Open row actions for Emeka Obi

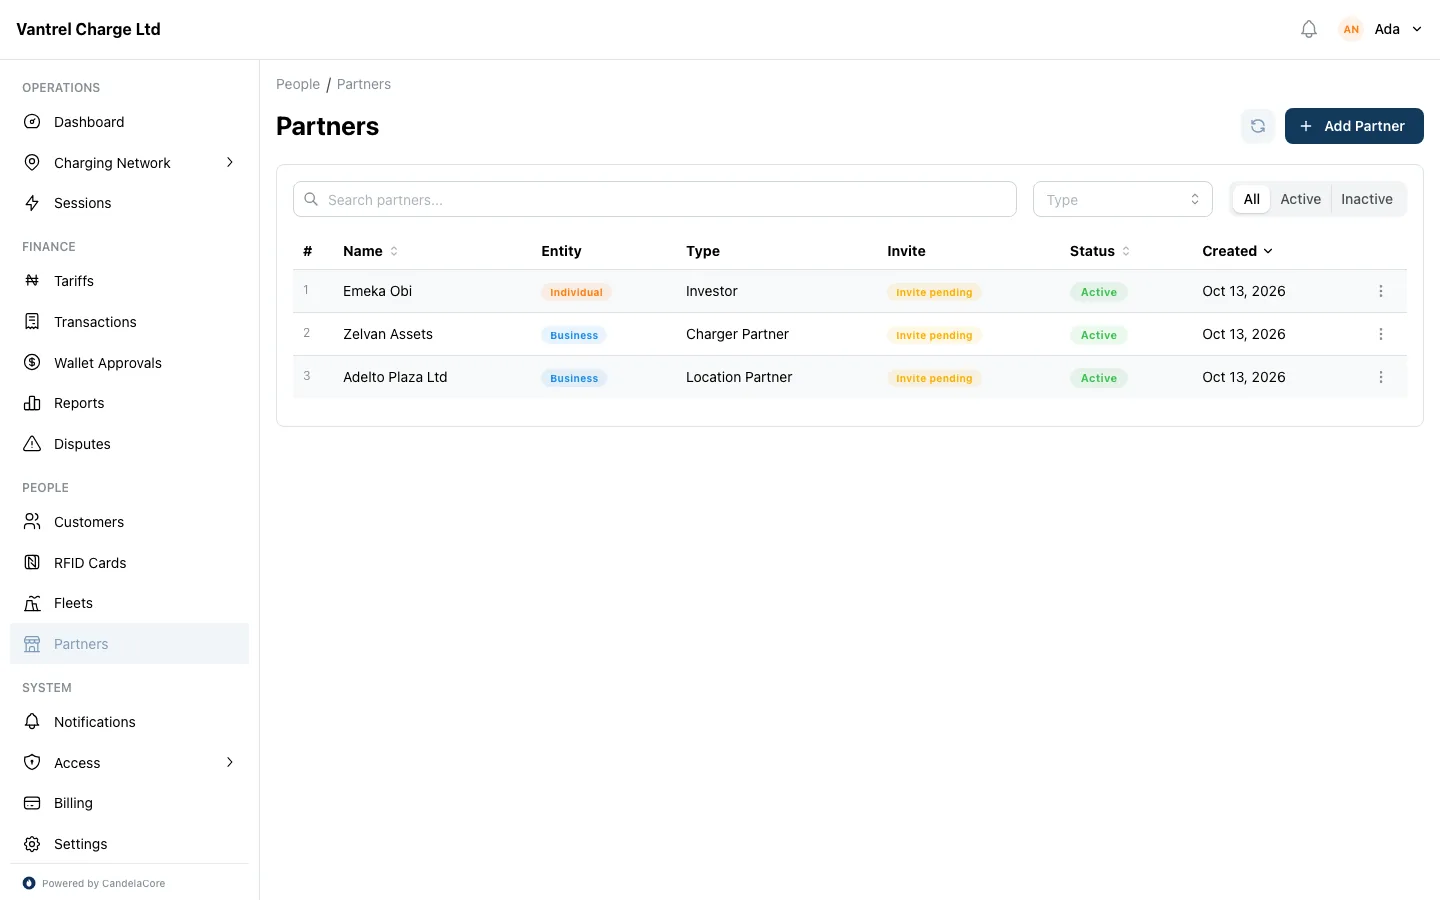coord(1381,291)
